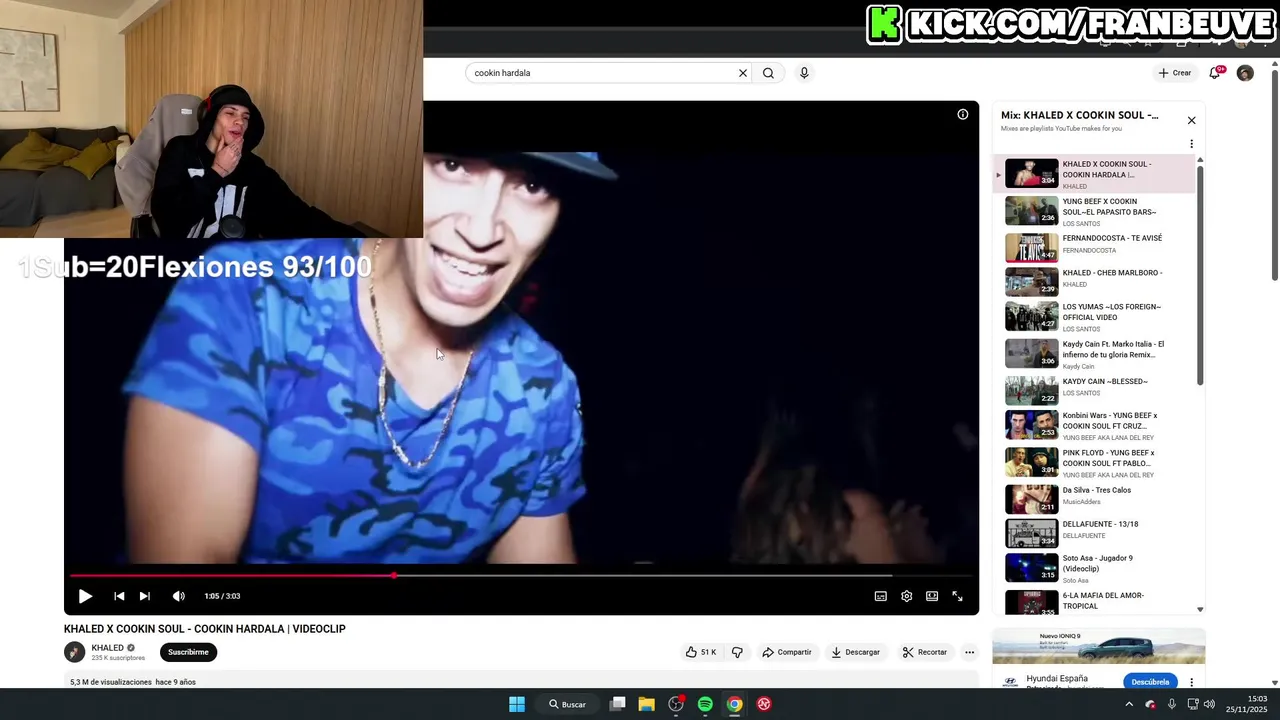Open the Hyundai IONIQ 9 ad banner

click(x=1098, y=647)
